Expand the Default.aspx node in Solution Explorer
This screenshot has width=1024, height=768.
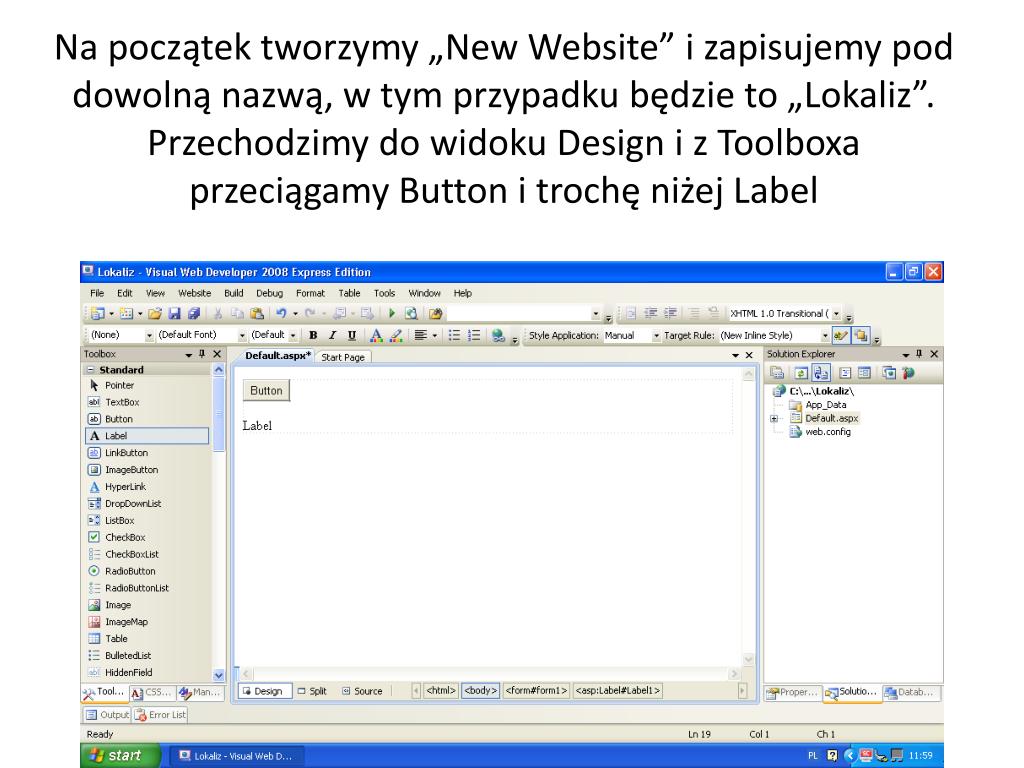[775, 419]
